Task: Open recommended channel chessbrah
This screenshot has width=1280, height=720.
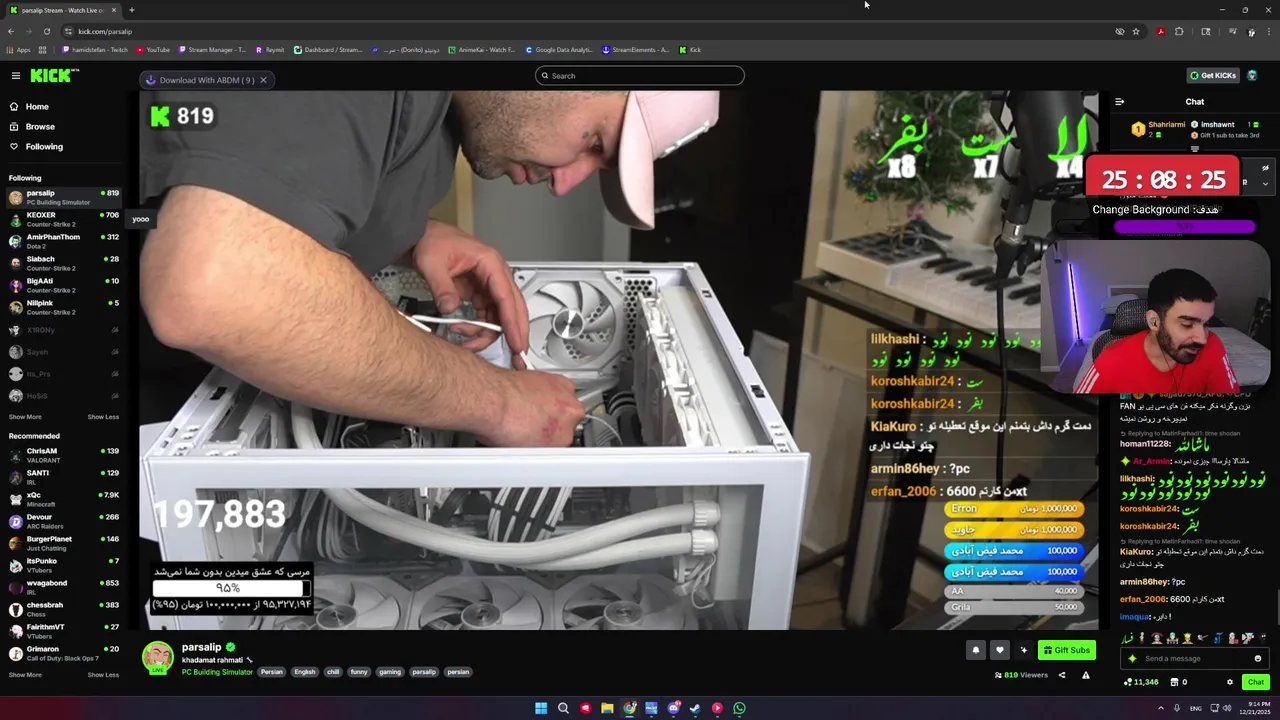Action: [x=62, y=609]
